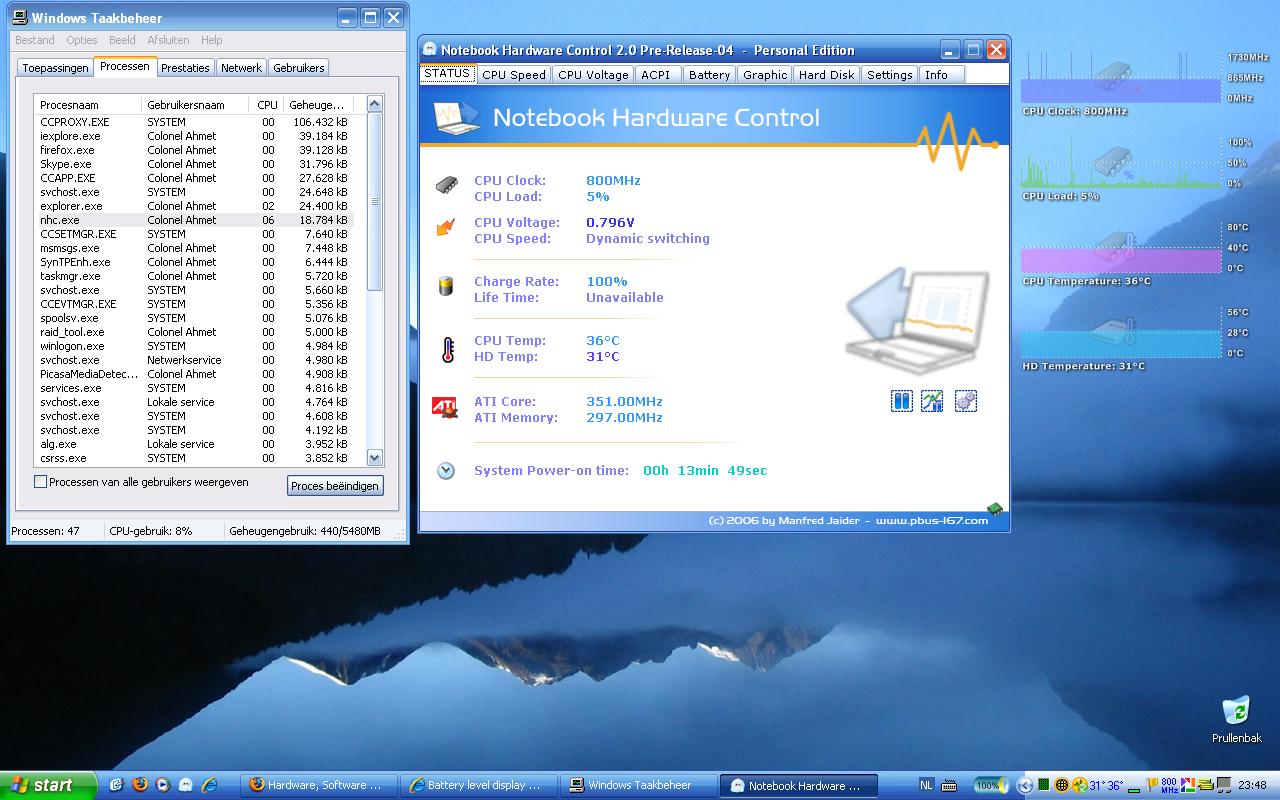This screenshot has height=800, width=1280.
Task: Open the Graphic tab in NHC
Action: (x=765, y=75)
